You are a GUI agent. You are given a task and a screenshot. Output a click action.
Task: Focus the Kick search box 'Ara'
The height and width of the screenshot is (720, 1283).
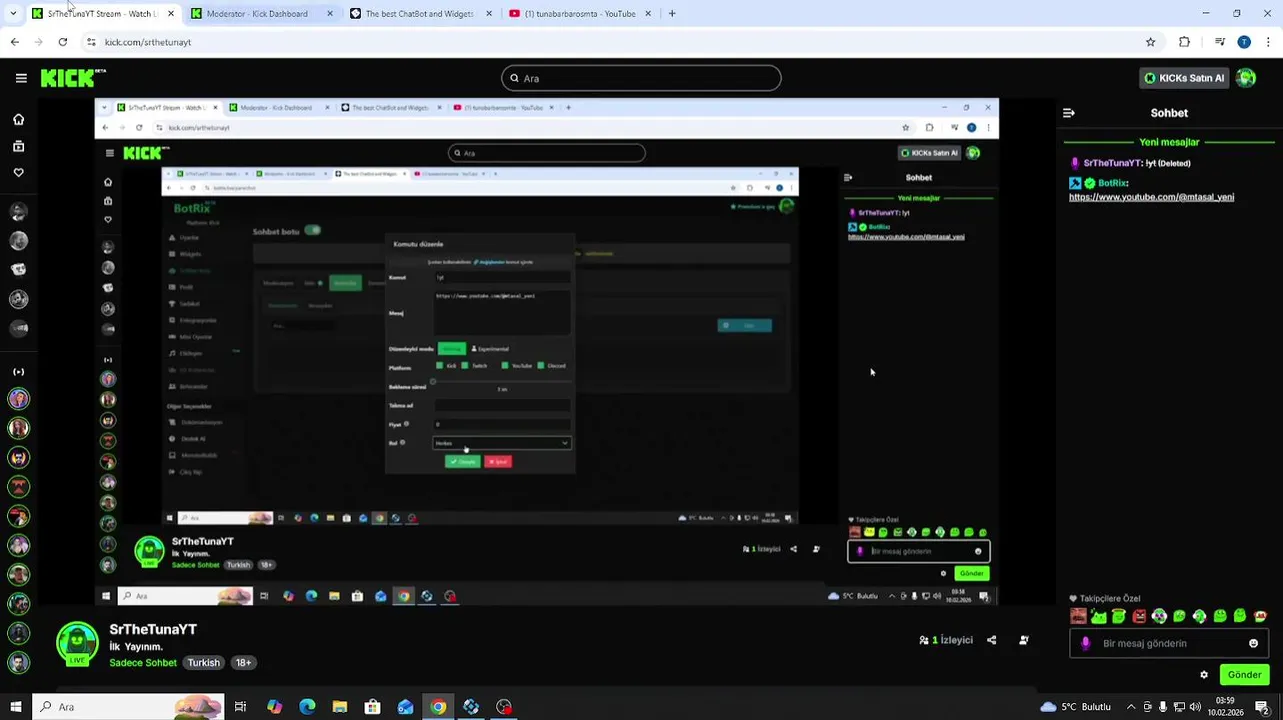(x=641, y=78)
